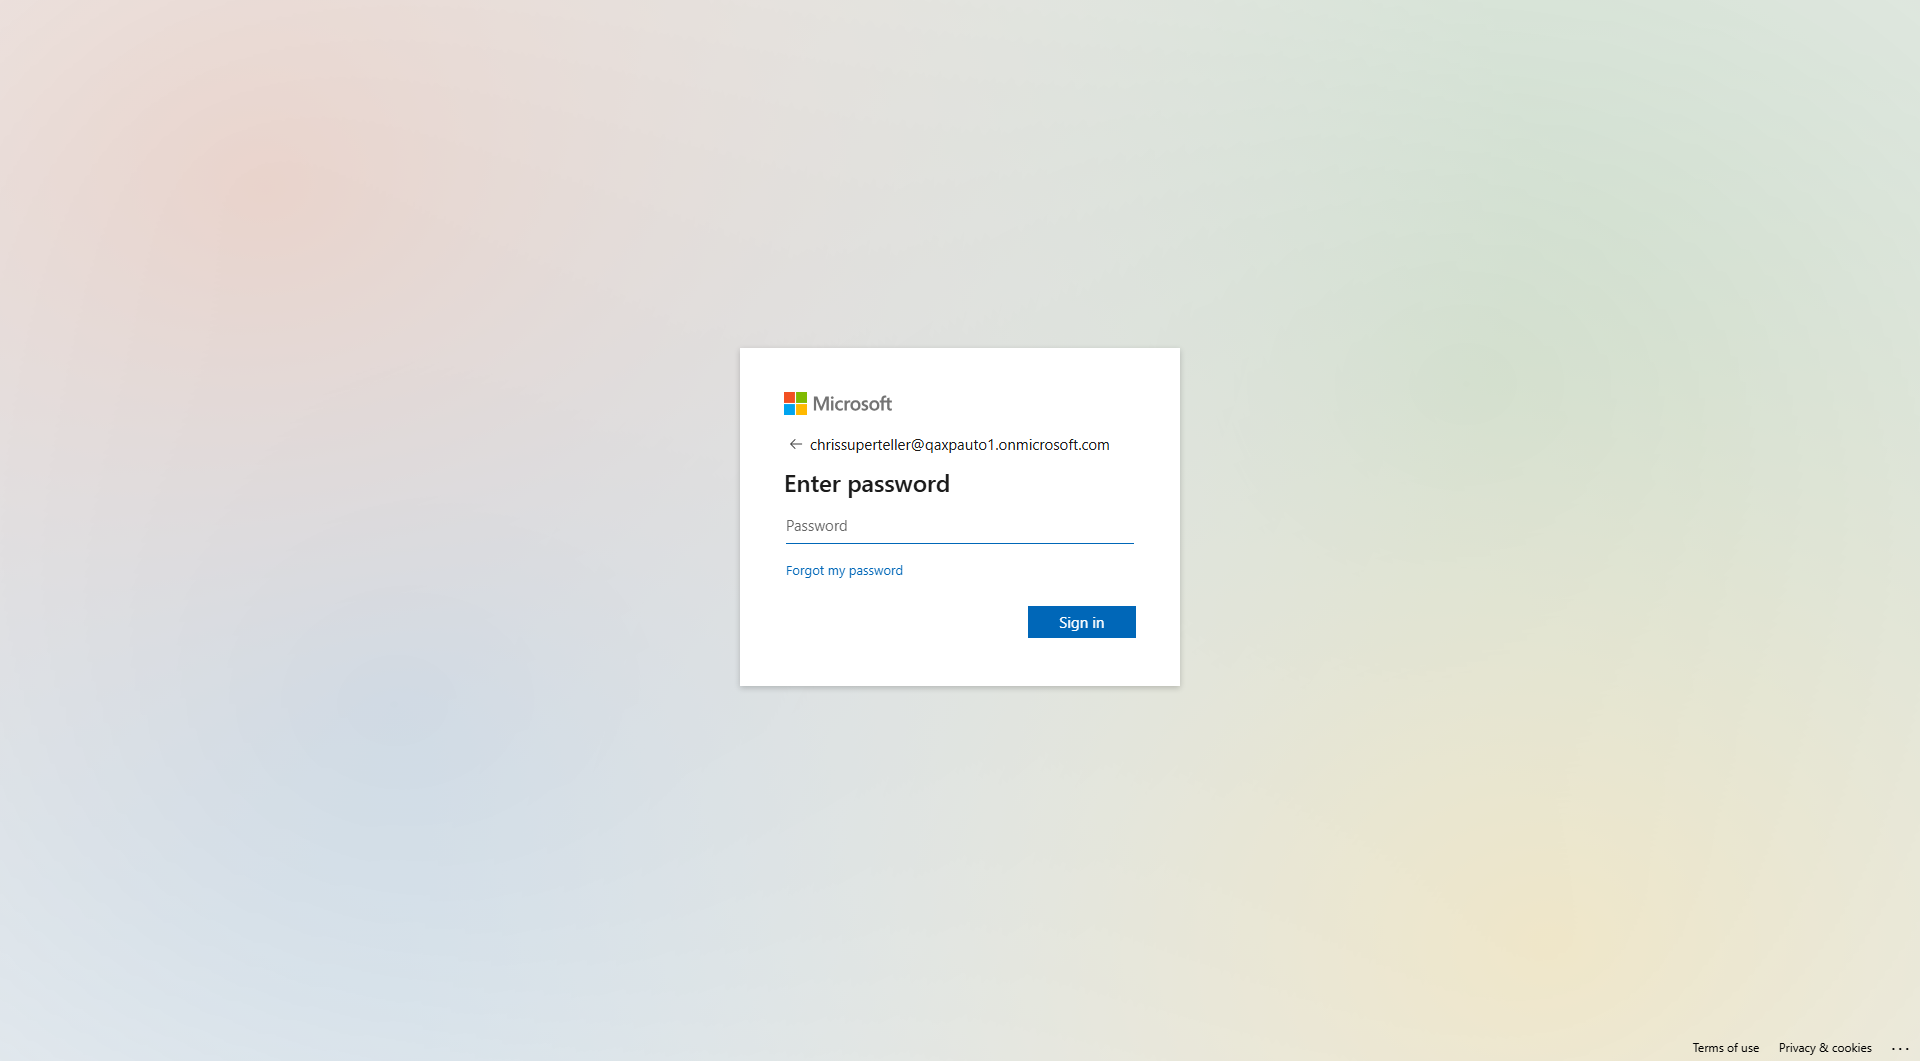The width and height of the screenshot is (1920, 1061).
Task: Click the Enter password heading
Action: coord(867,484)
